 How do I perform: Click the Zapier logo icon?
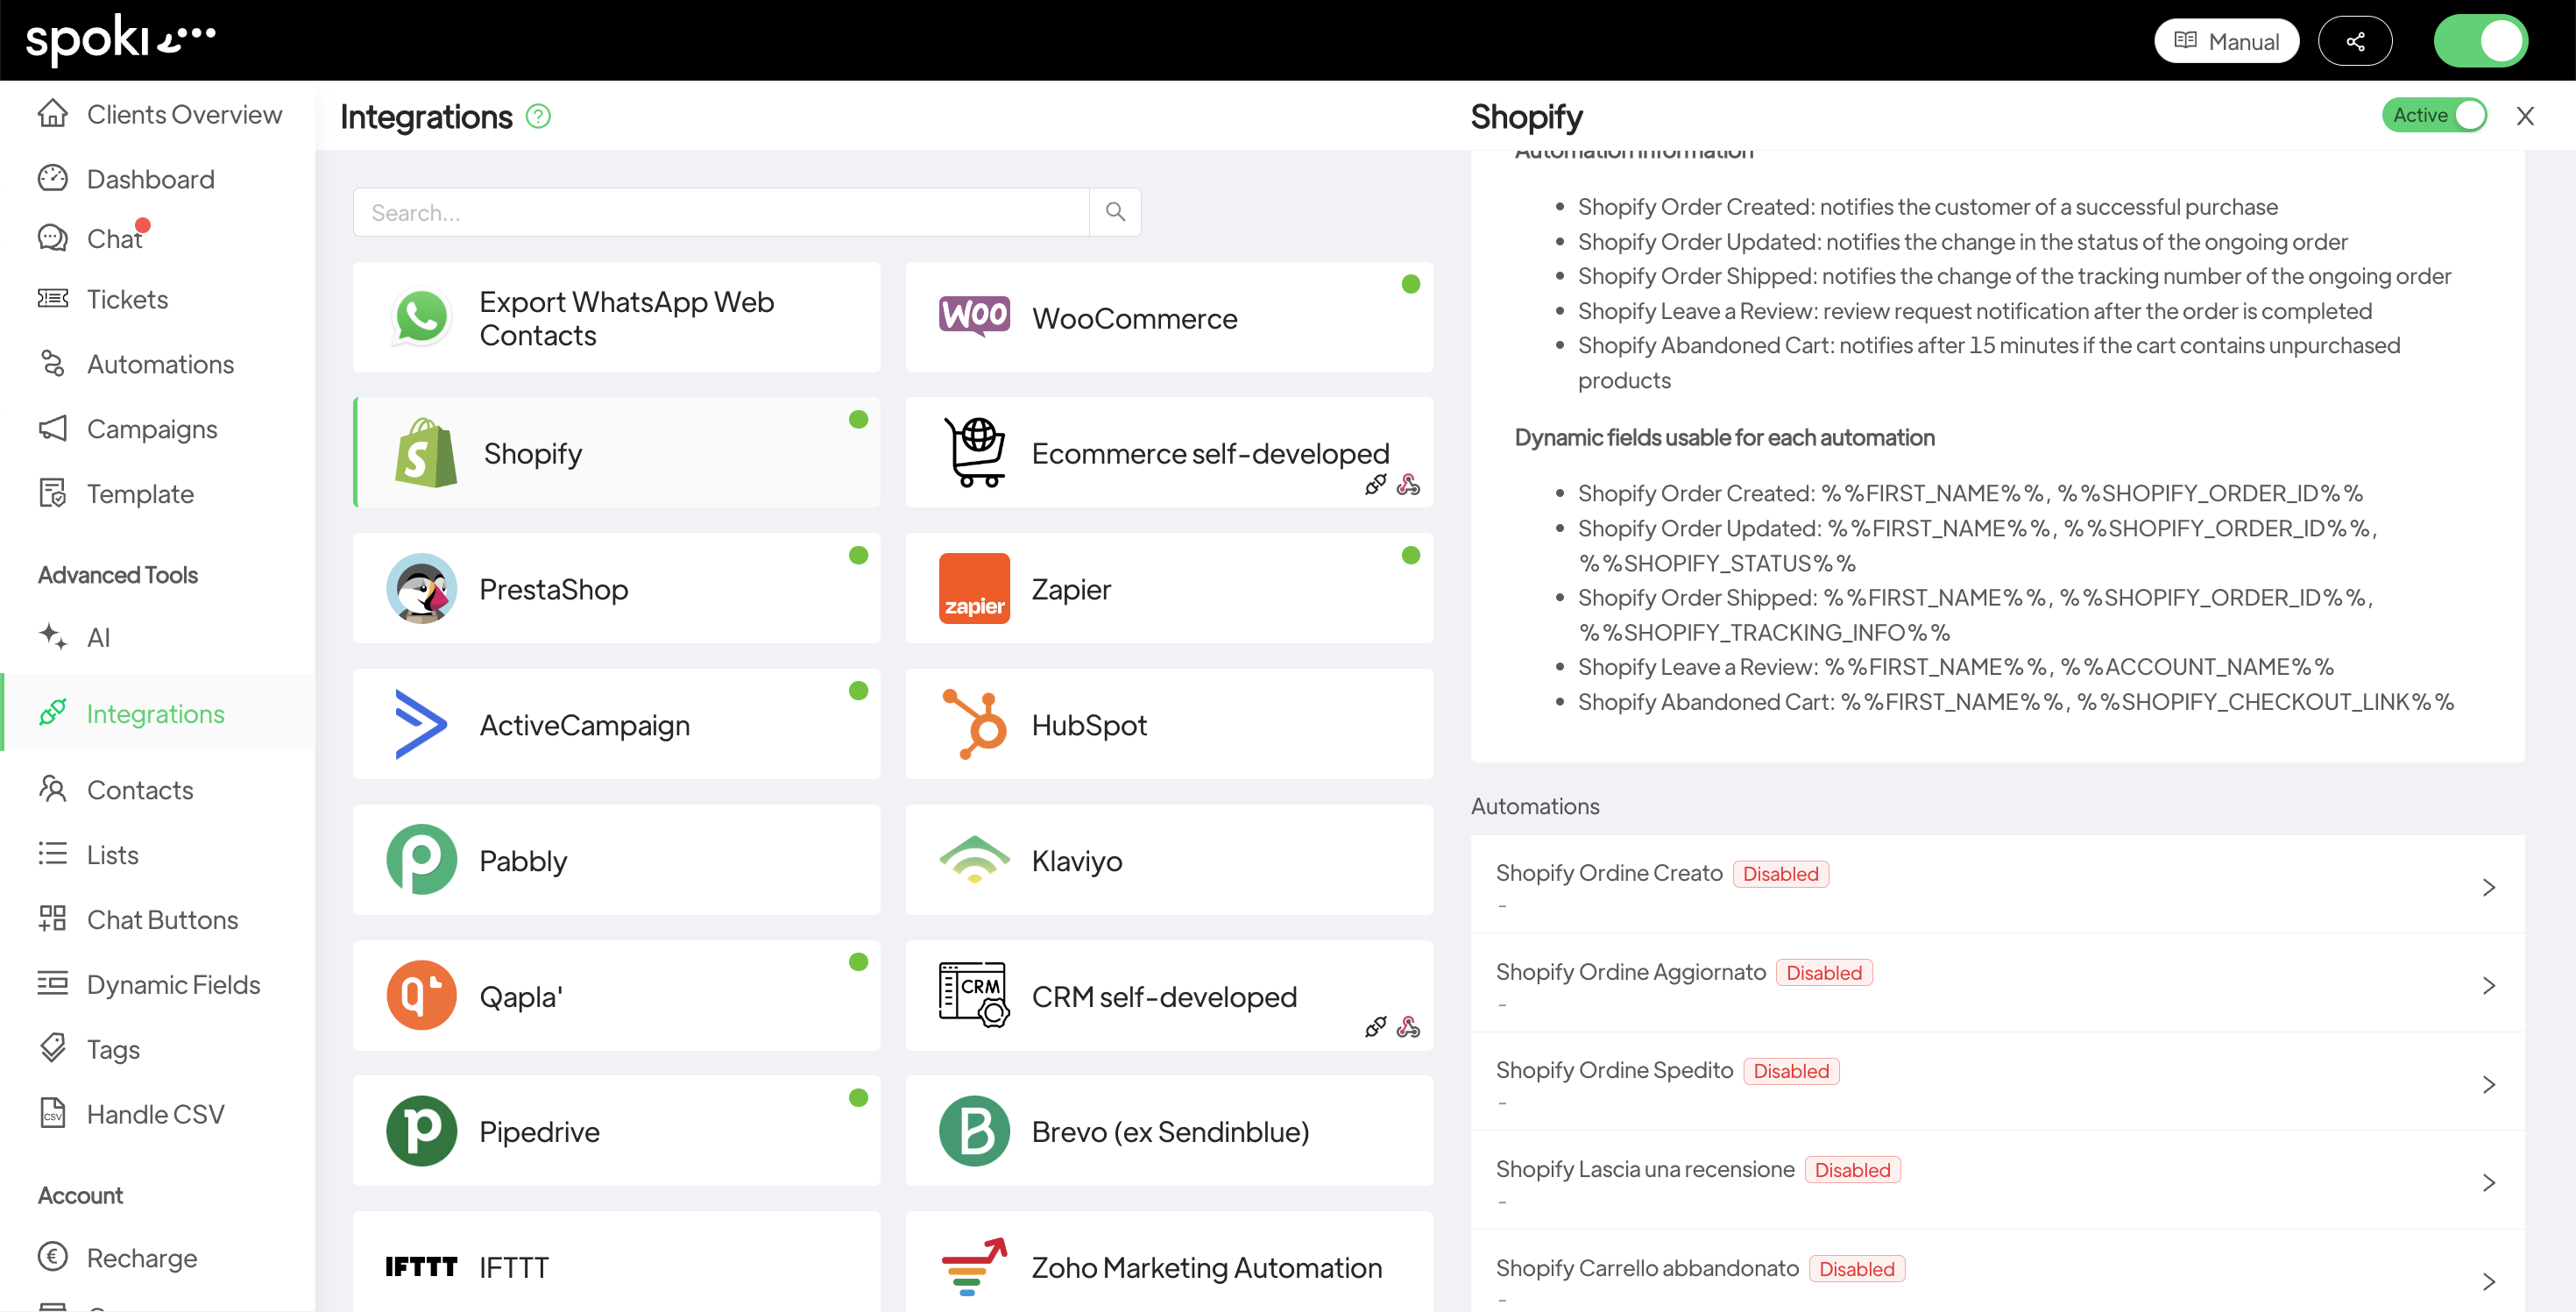coord(973,588)
